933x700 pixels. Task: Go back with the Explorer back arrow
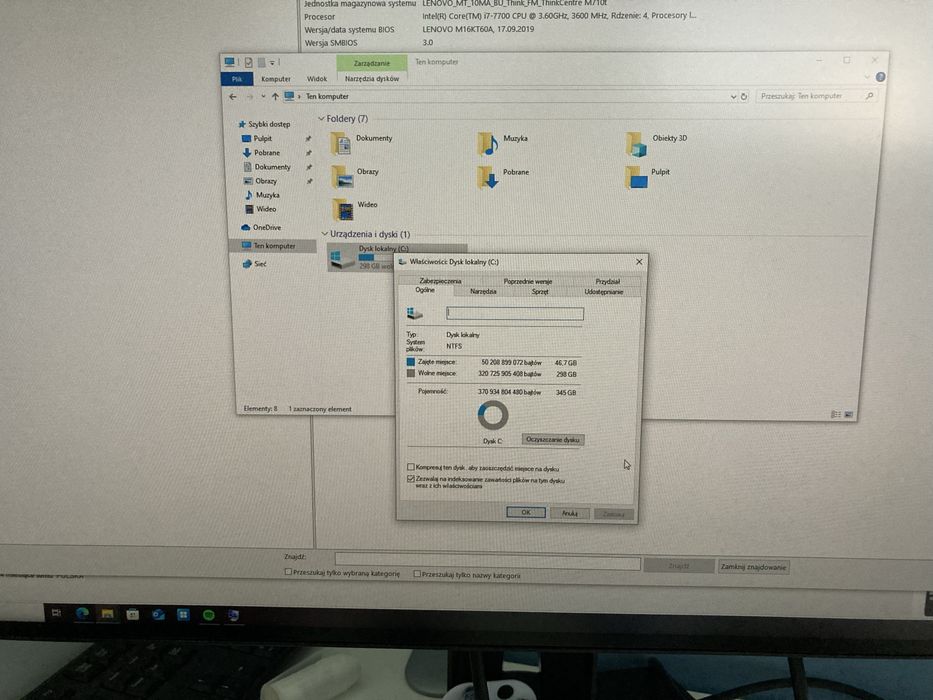pyautogui.click(x=233, y=96)
